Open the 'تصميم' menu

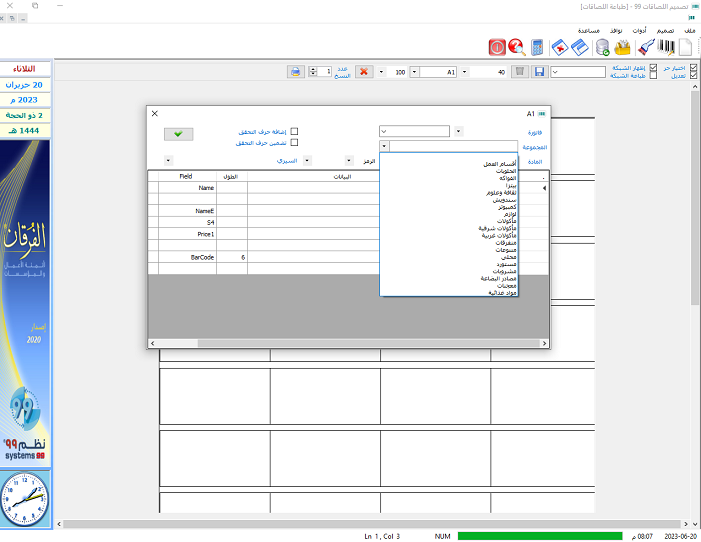pyautogui.click(x=666, y=30)
